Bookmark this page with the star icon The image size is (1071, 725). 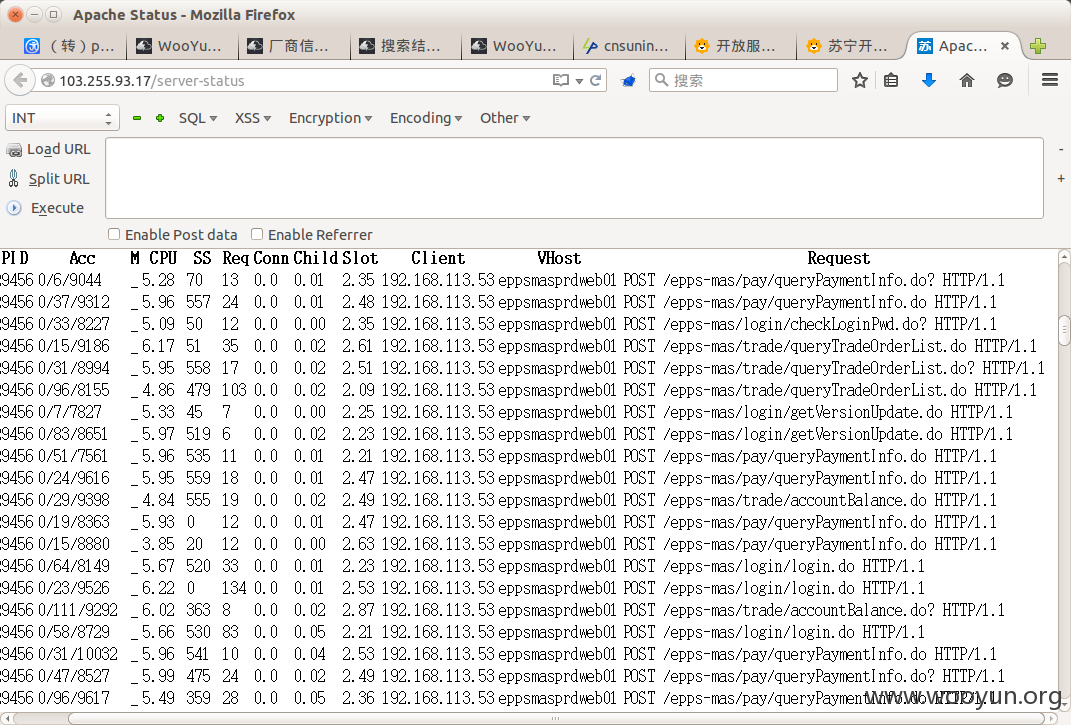coord(860,81)
